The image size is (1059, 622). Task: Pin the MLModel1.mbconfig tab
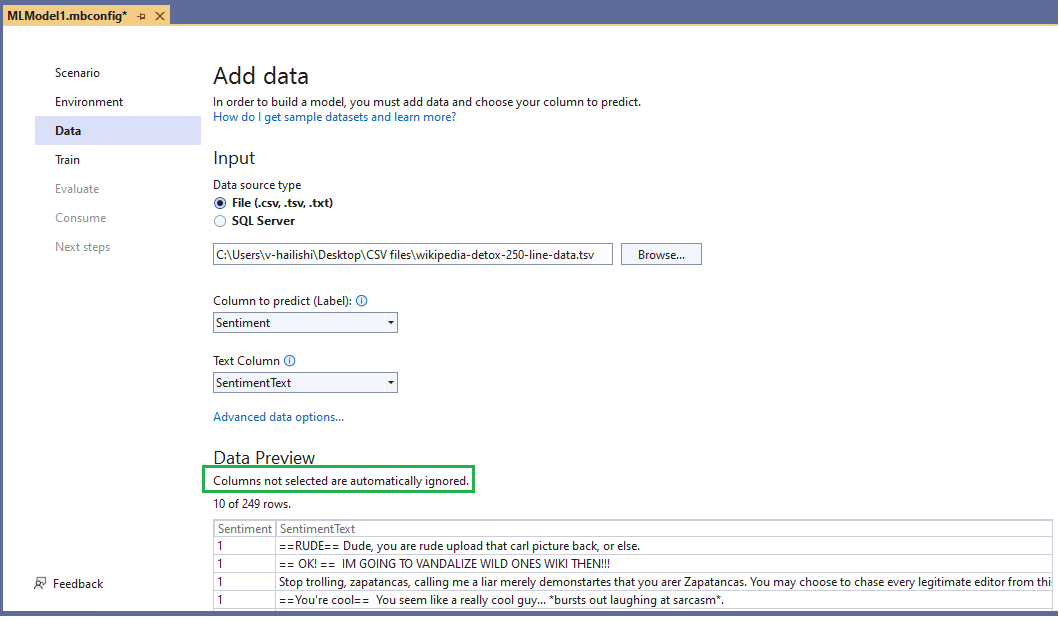pyautogui.click(x=140, y=15)
